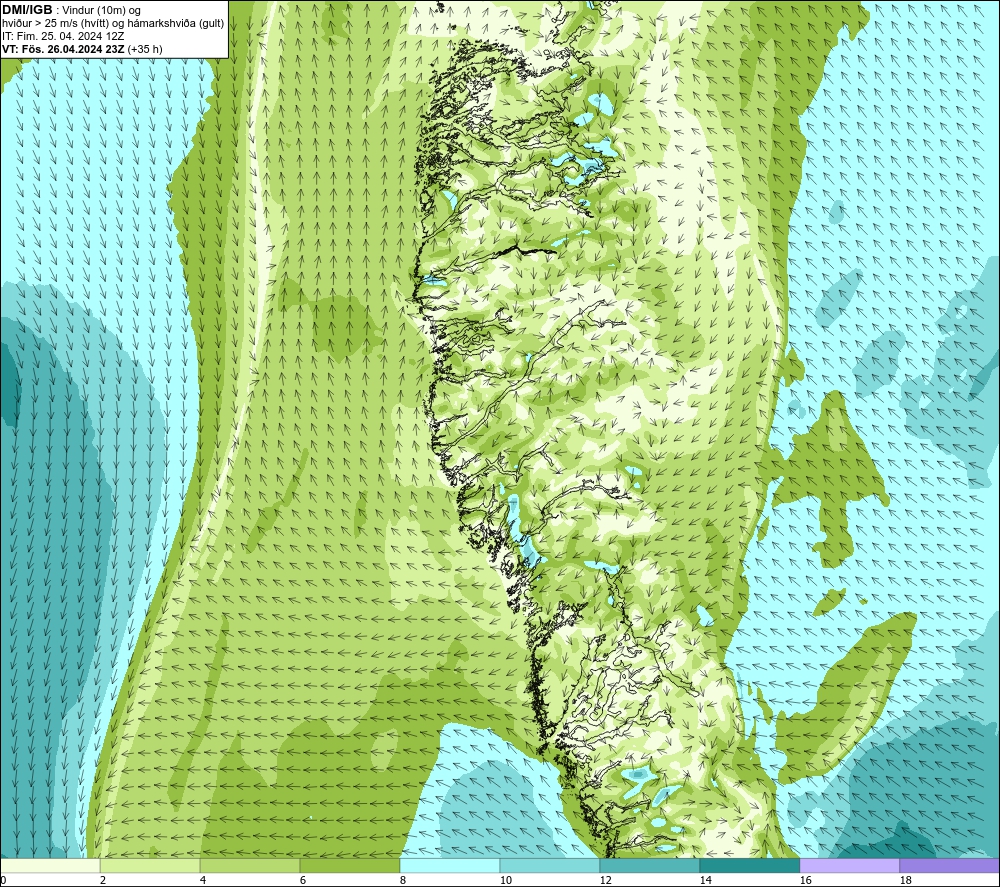Click the pale cyan 8–10 m/s legend swatch
Viewport: 1000px width, 887px height.
pyautogui.click(x=450, y=865)
